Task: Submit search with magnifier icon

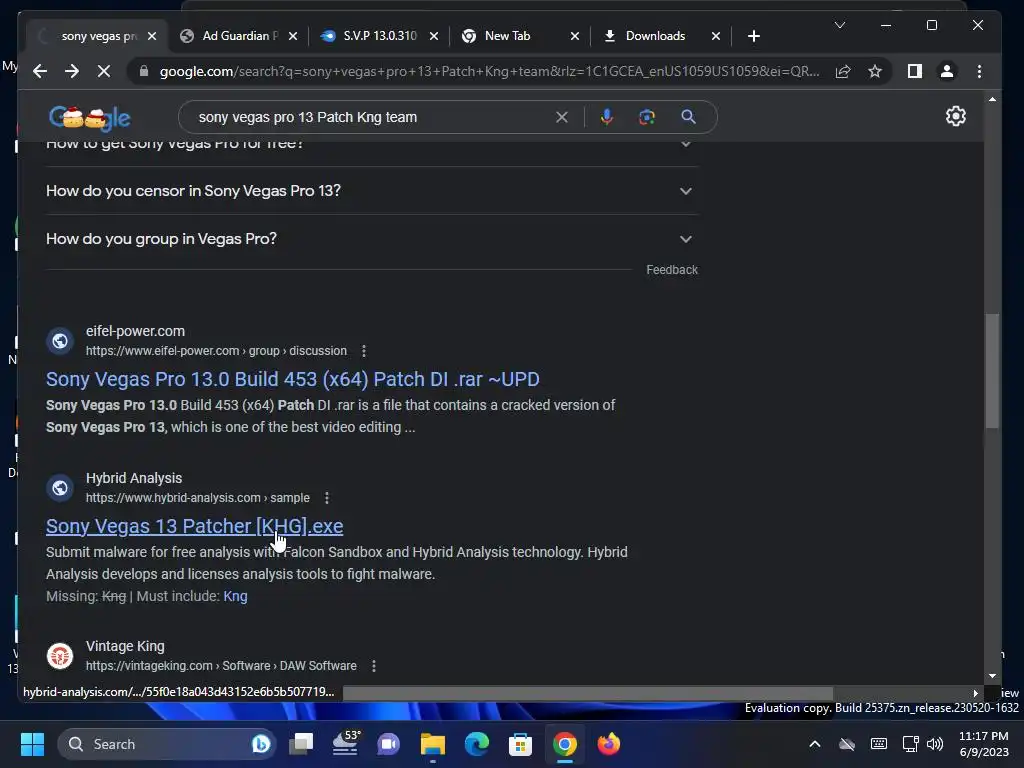Action: click(x=688, y=118)
